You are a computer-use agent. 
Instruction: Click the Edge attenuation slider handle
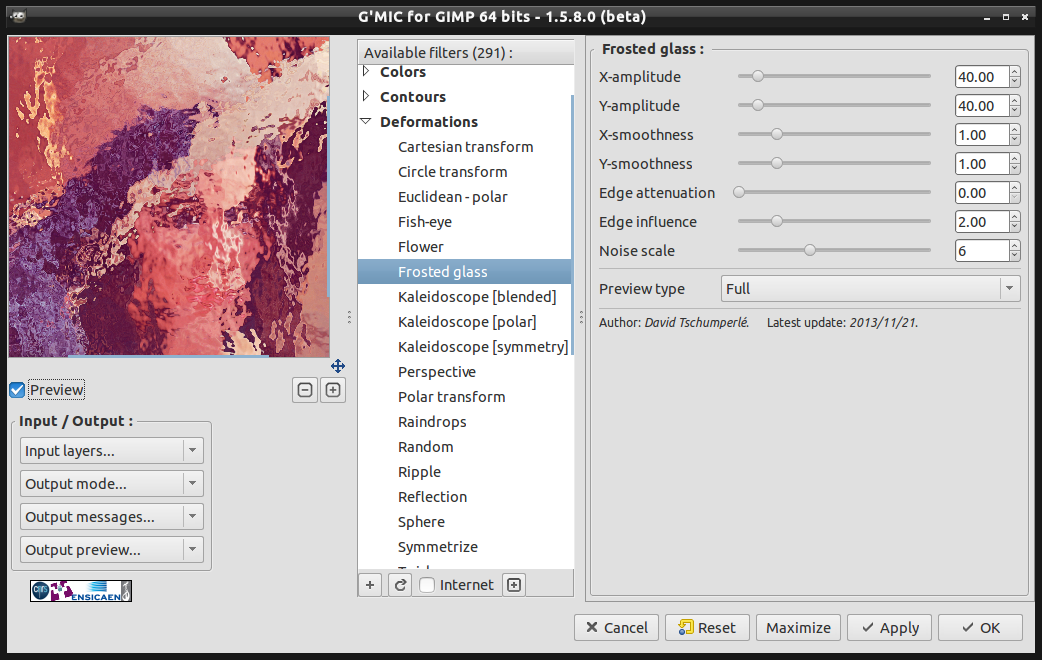[x=739, y=192]
